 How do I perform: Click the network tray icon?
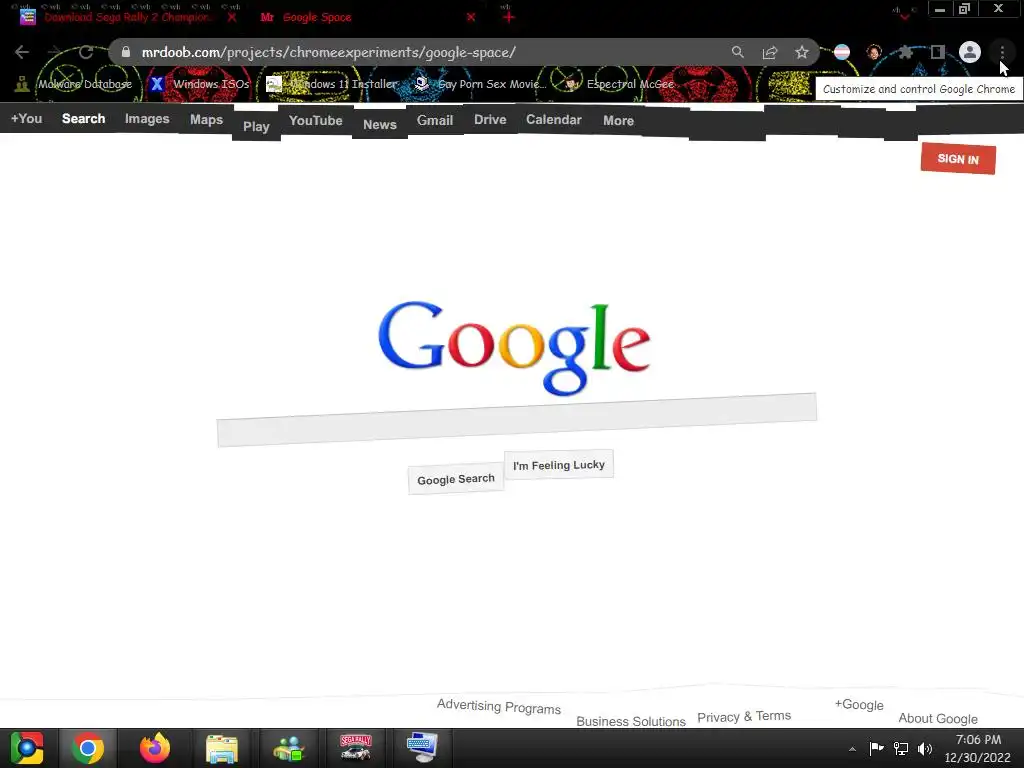tap(901, 748)
